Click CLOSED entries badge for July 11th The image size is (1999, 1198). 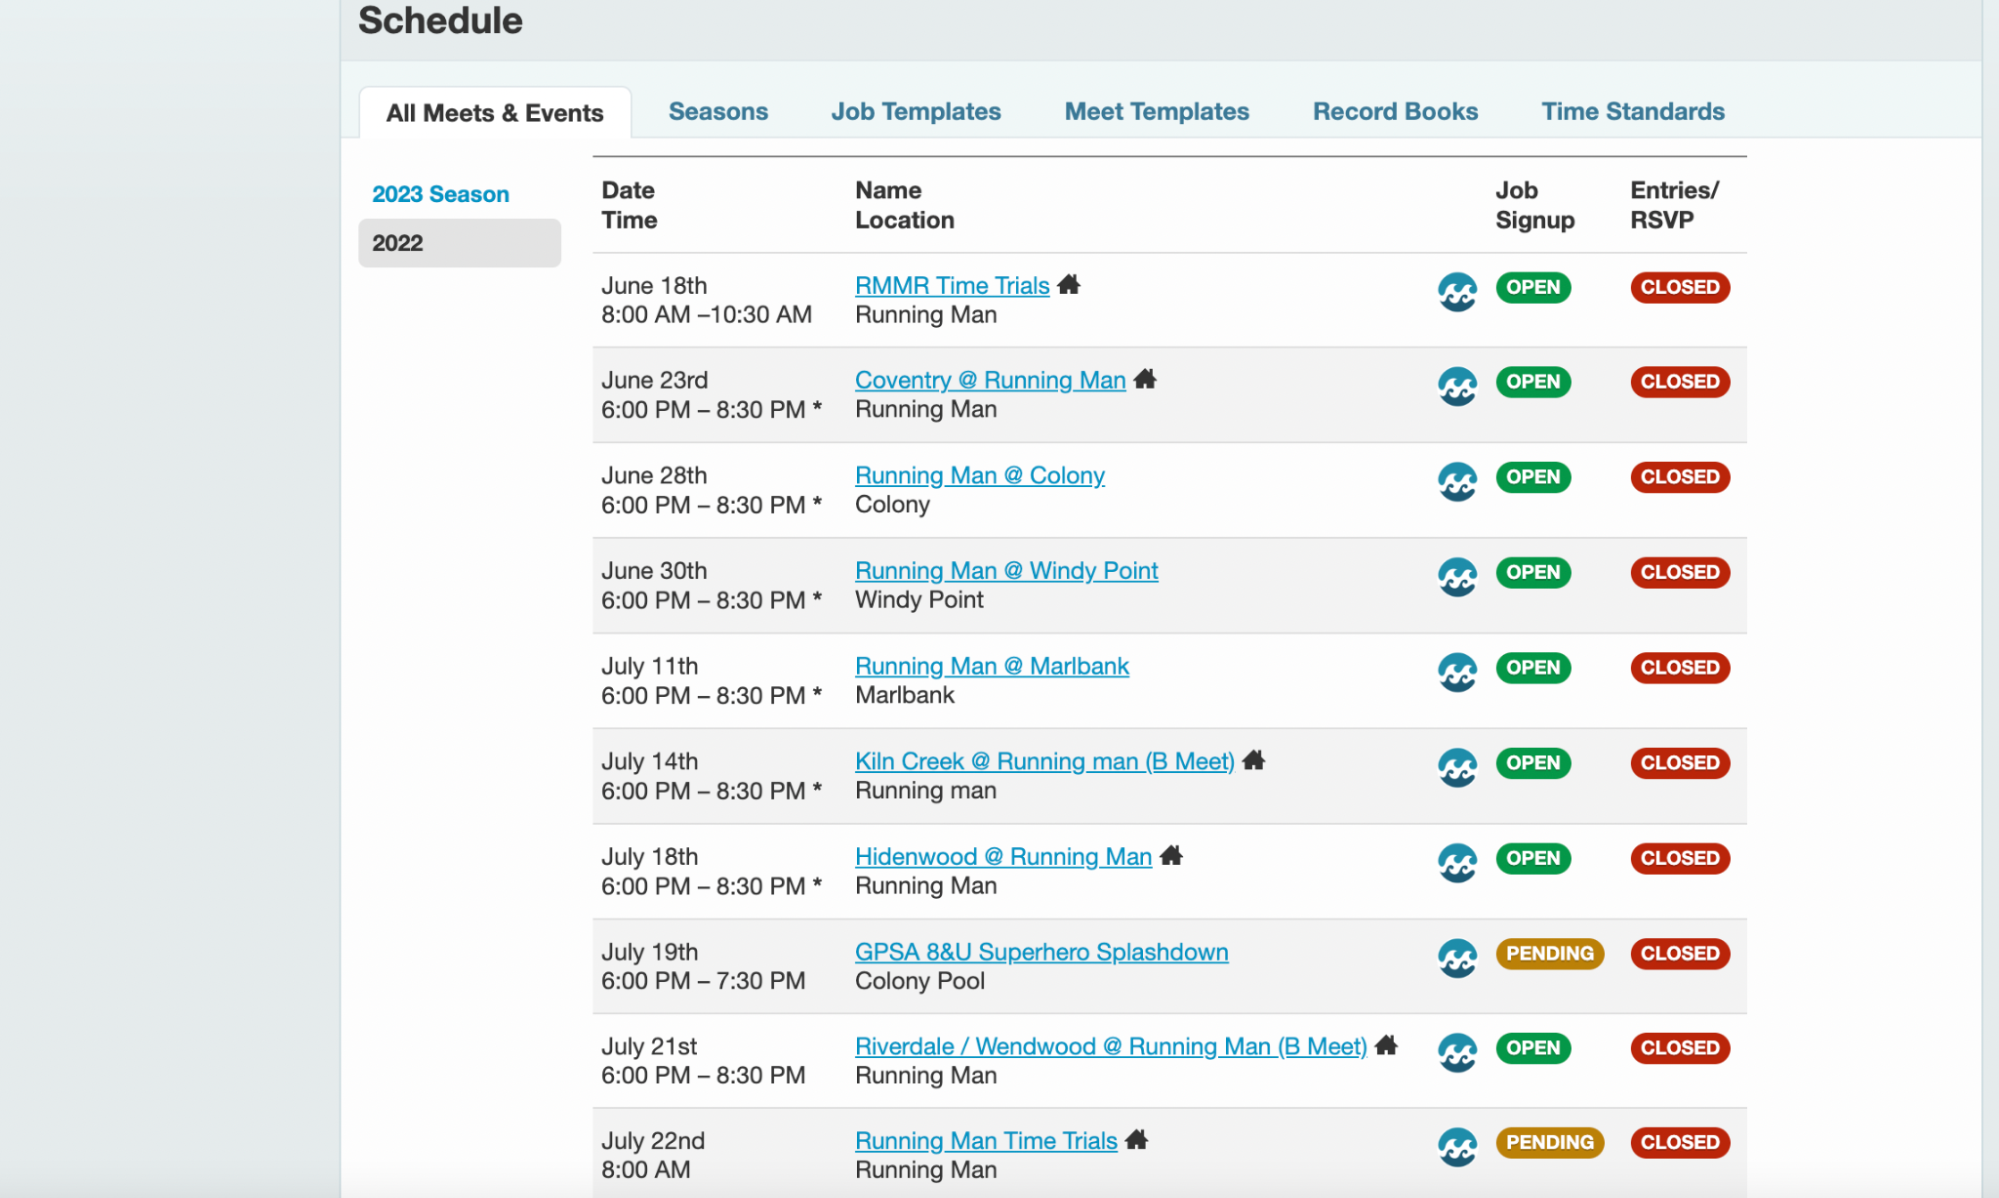[1679, 667]
